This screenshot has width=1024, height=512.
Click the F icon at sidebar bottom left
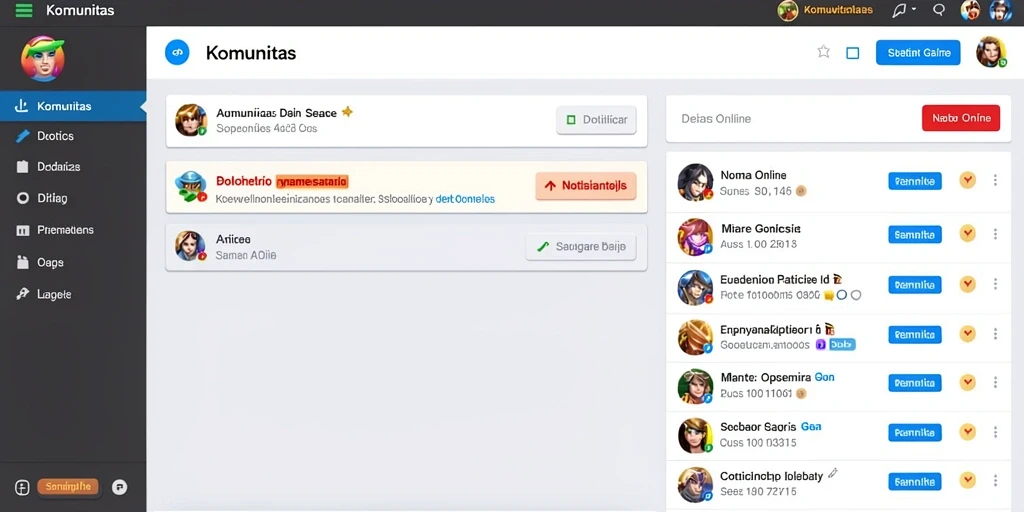click(x=22, y=487)
